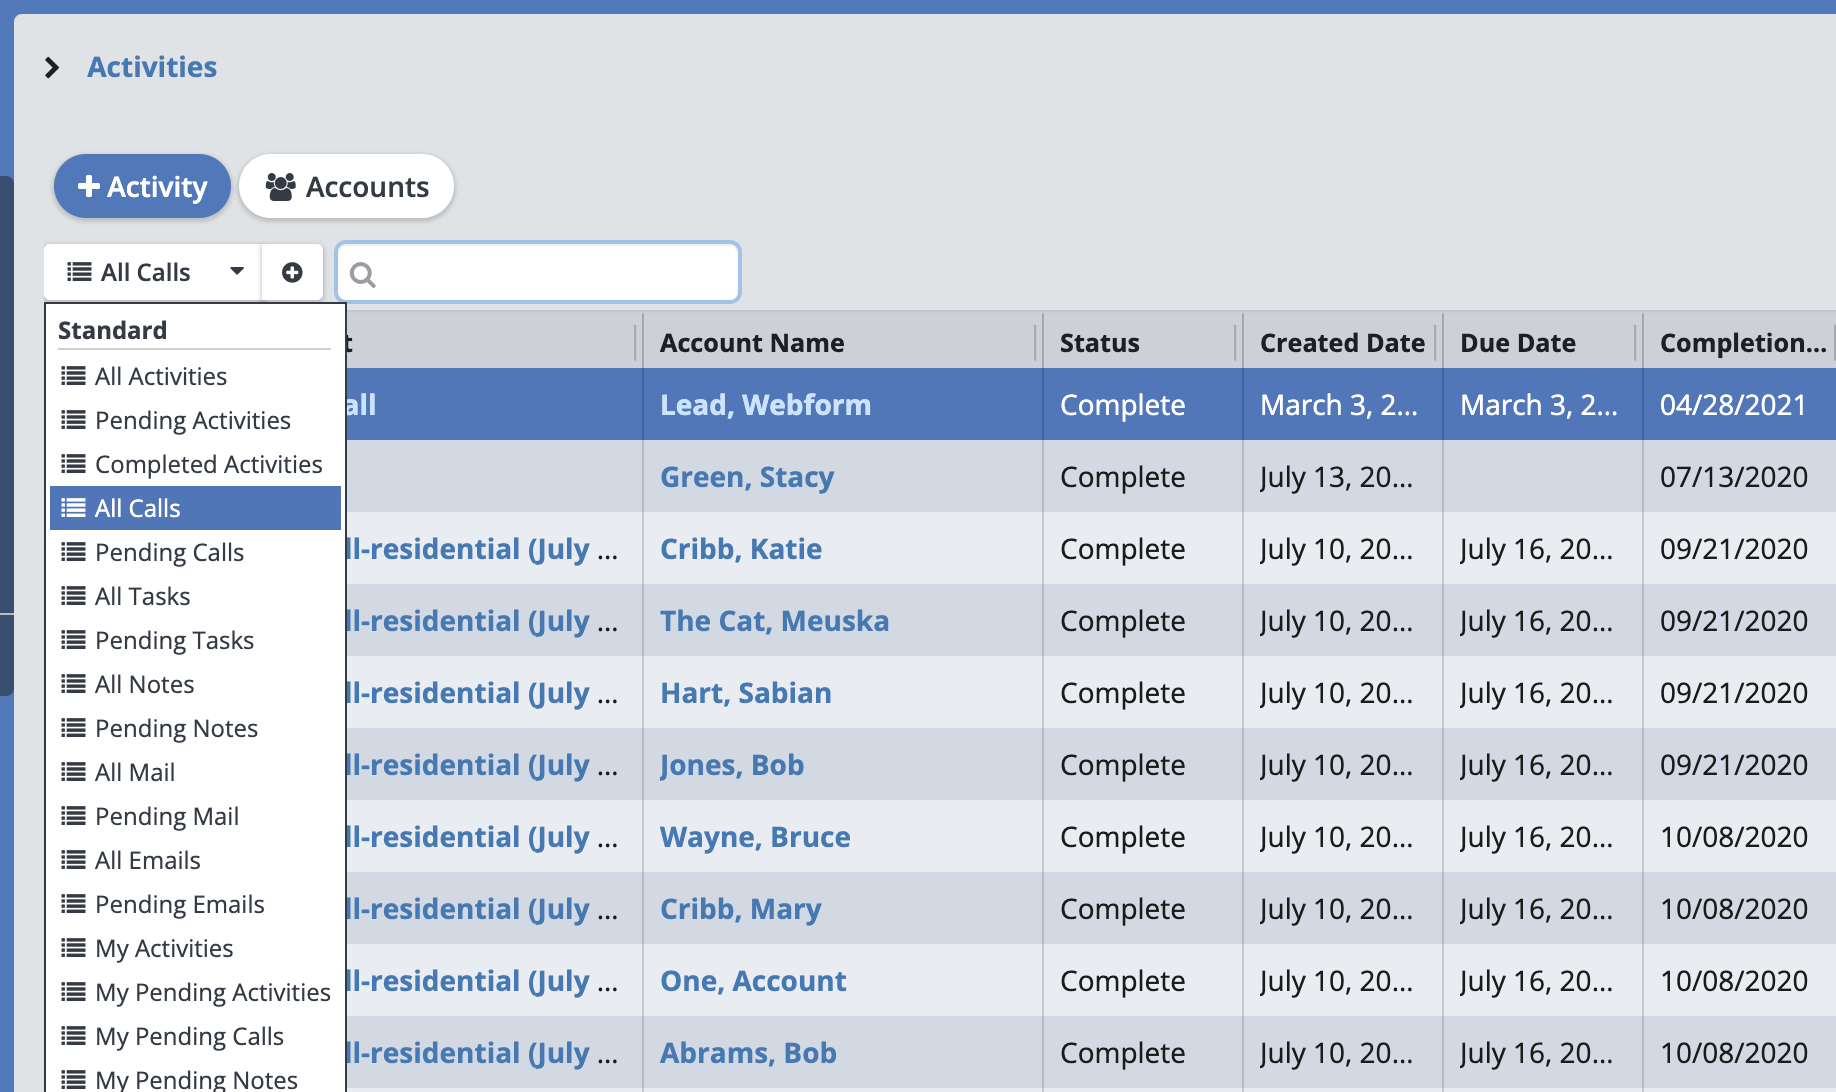Viewport: 1836px width, 1092px height.
Task: Select All Activities from the view list
Action: coord(160,376)
